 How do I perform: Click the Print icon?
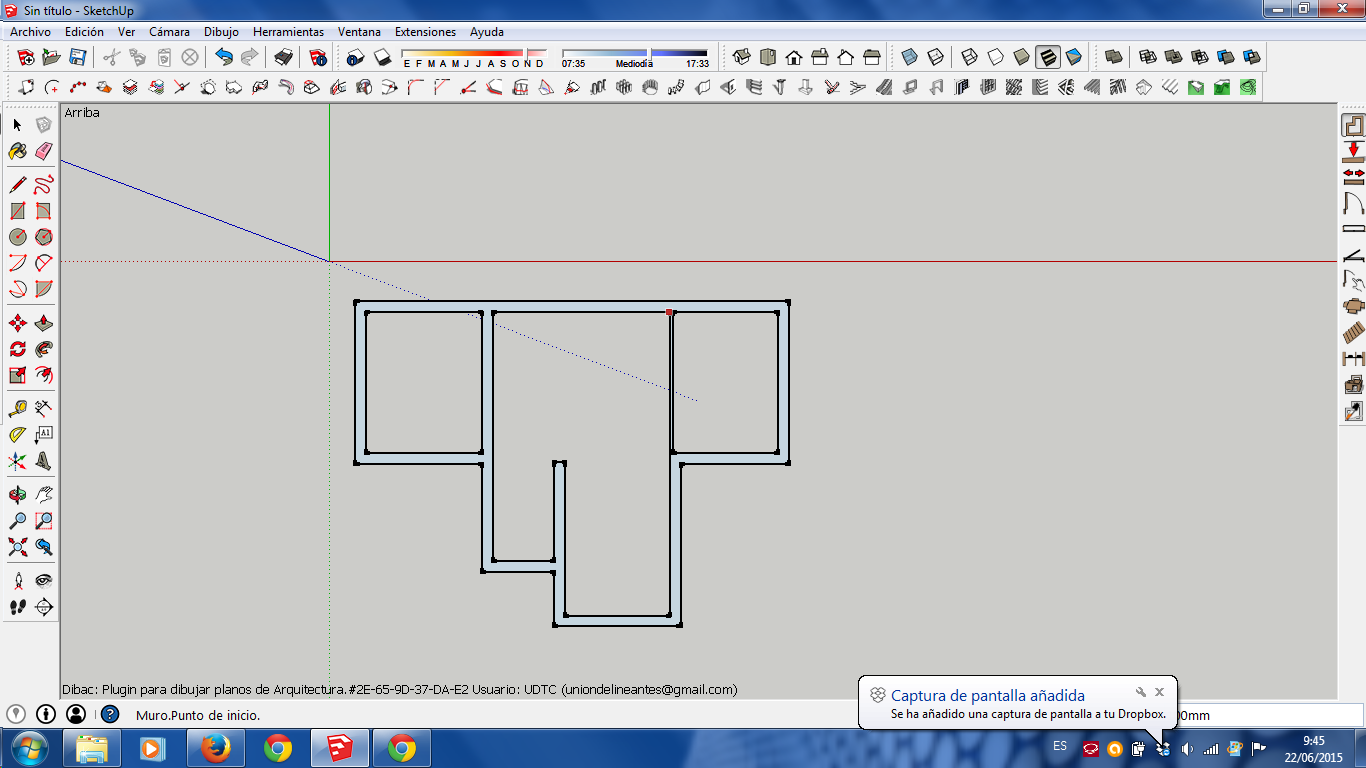coord(284,57)
